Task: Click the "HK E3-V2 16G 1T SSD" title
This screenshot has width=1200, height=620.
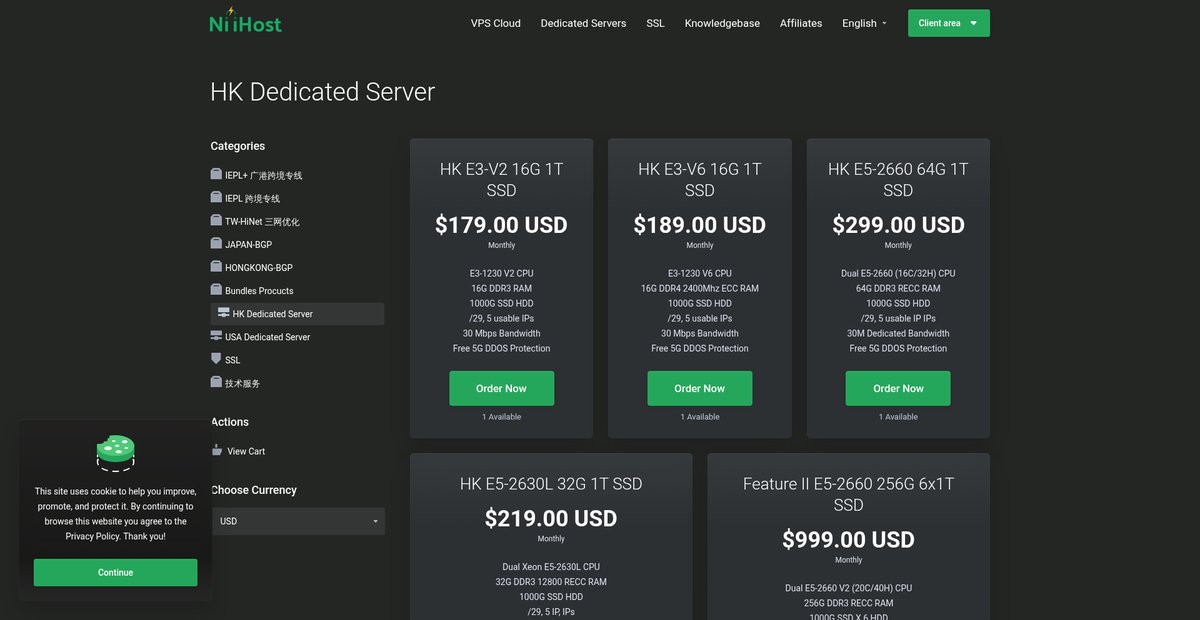Action: pos(501,180)
